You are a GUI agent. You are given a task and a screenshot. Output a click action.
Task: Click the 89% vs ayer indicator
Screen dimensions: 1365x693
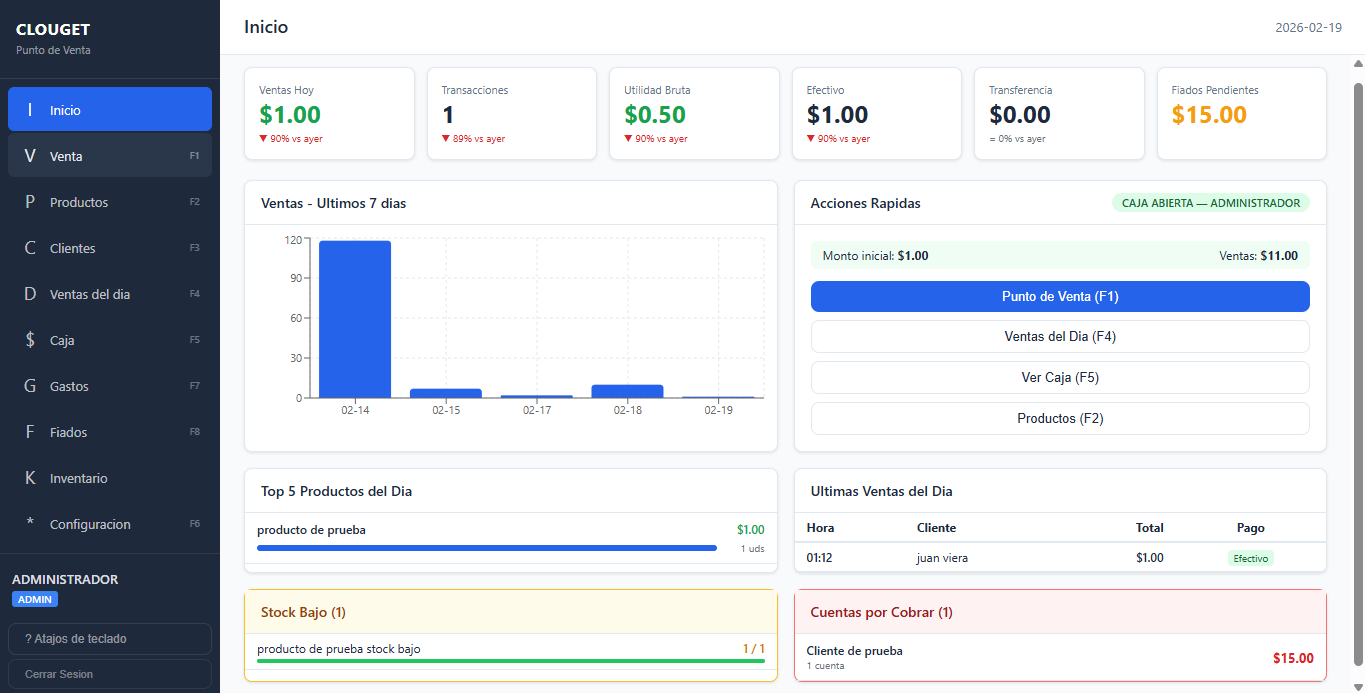(x=473, y=139)
